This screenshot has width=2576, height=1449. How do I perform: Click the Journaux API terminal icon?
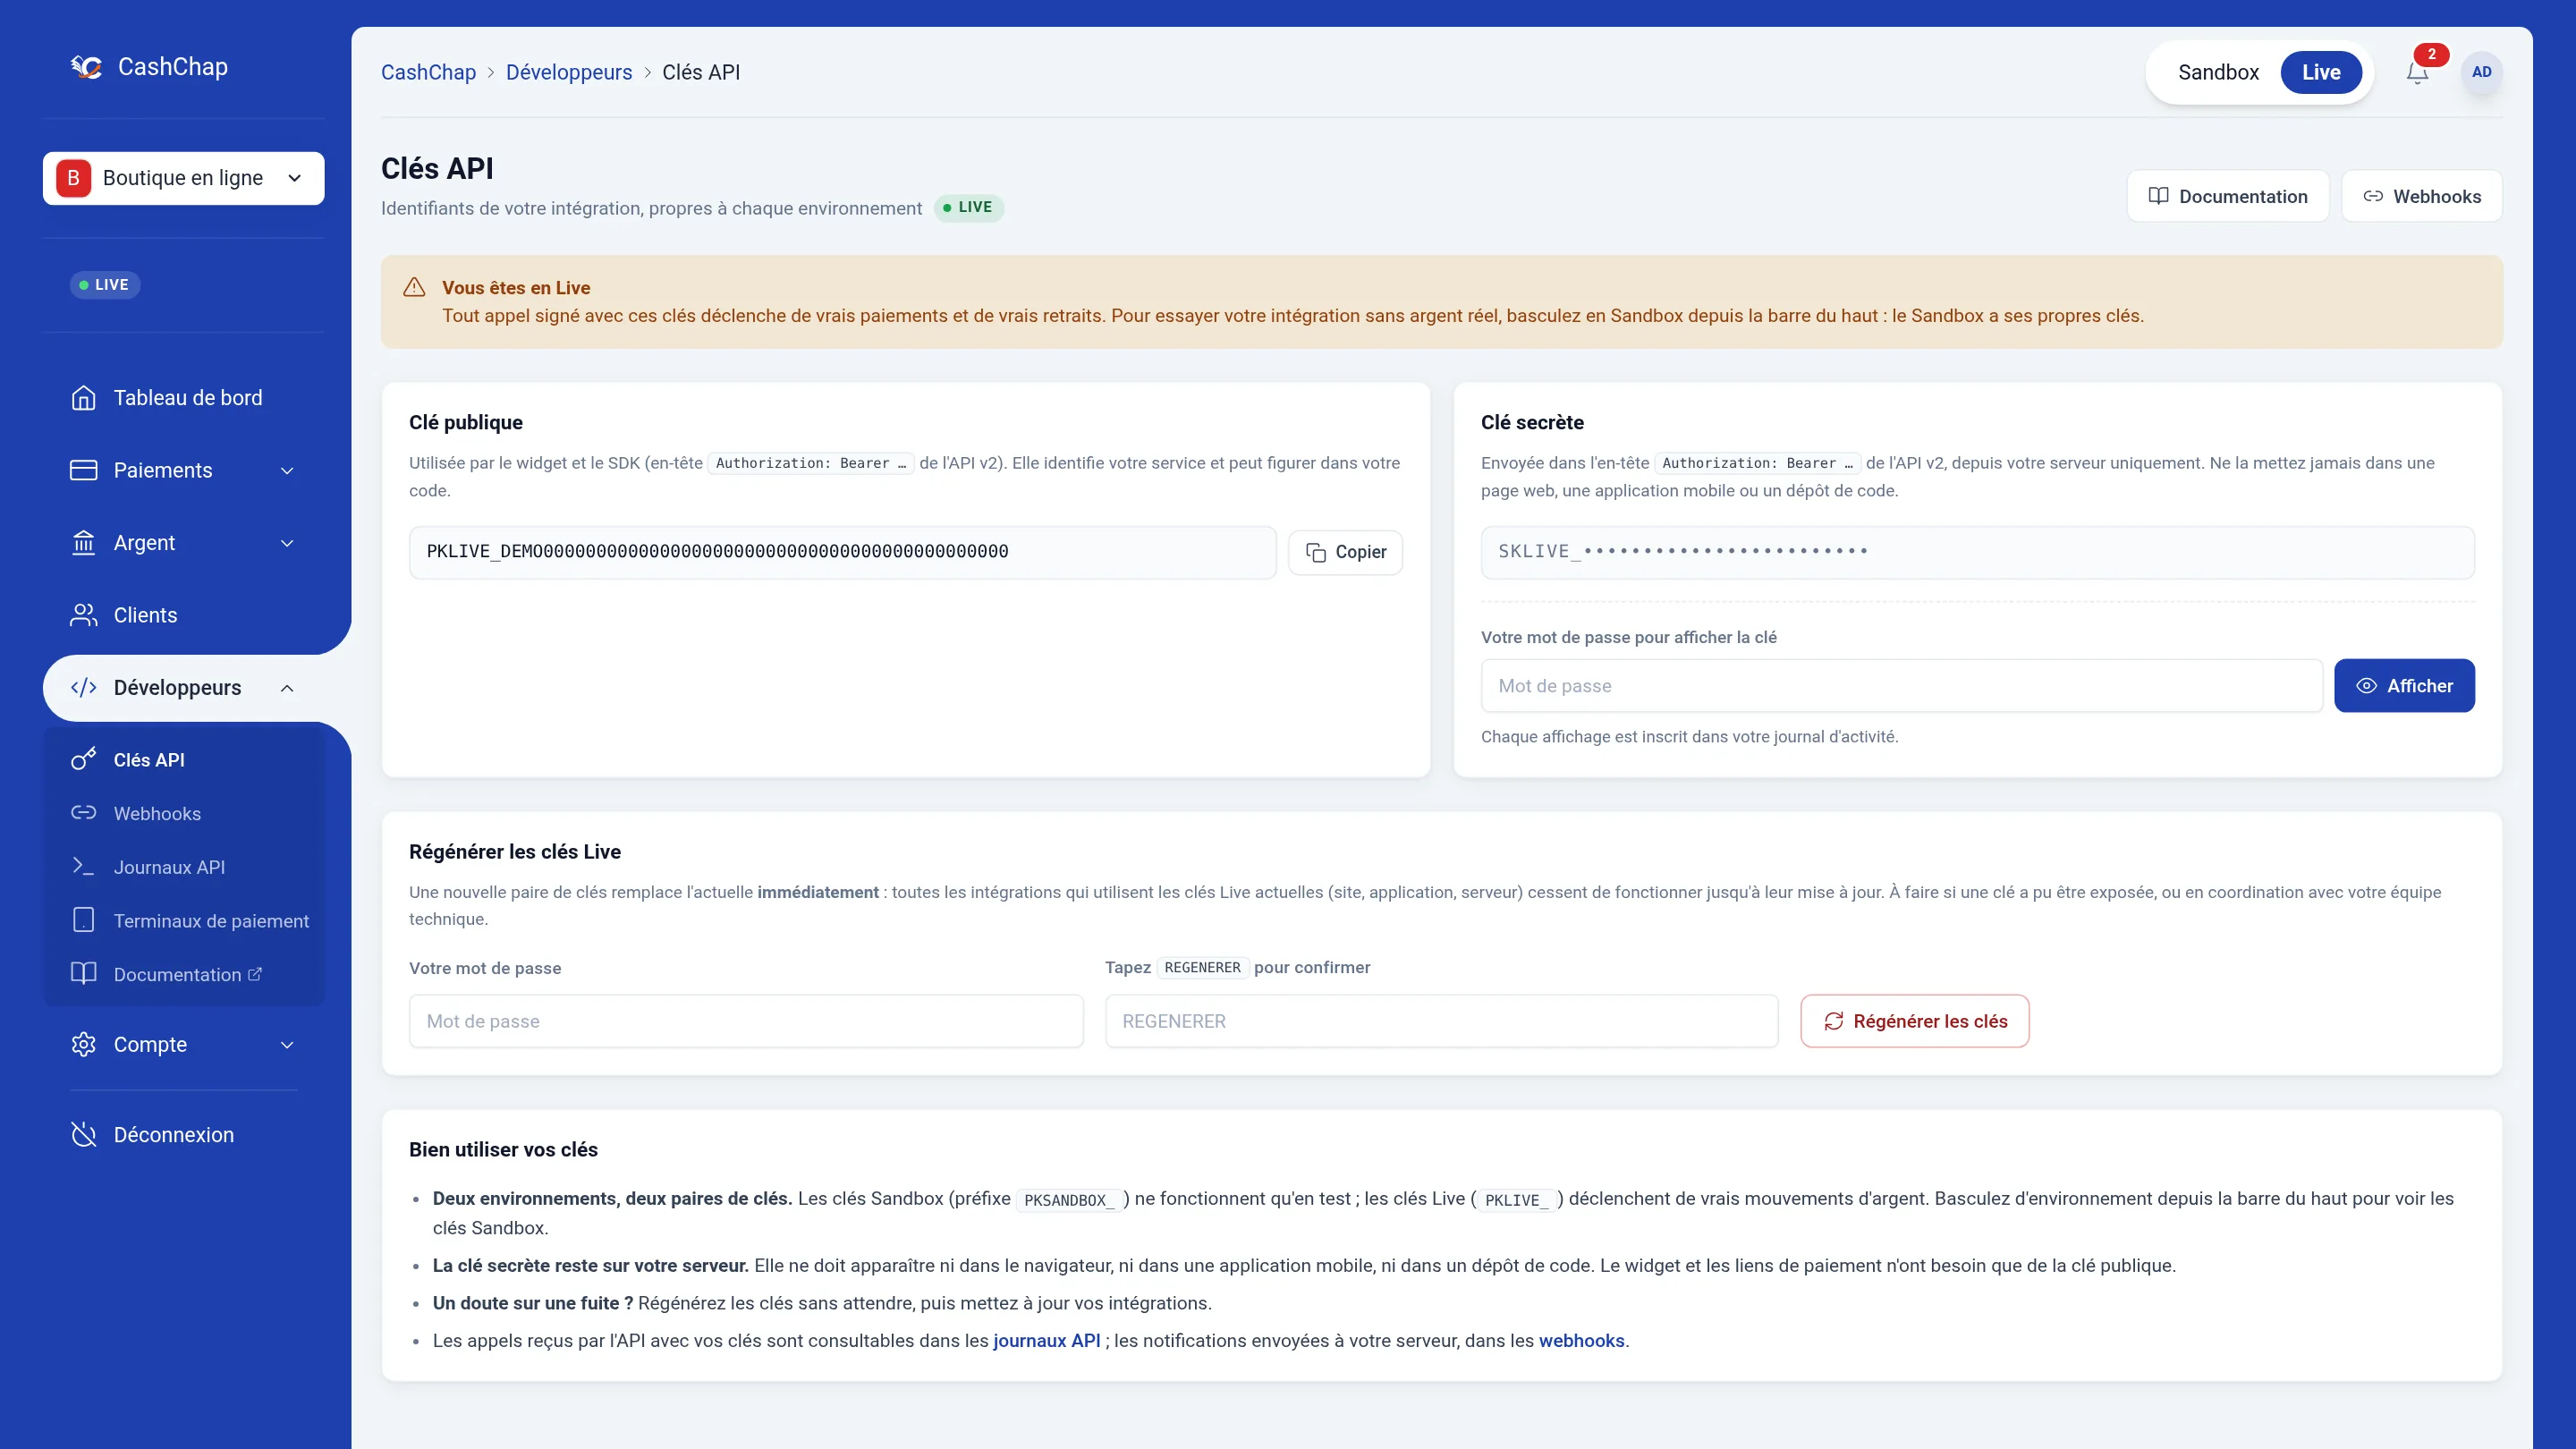coord(84,866)
